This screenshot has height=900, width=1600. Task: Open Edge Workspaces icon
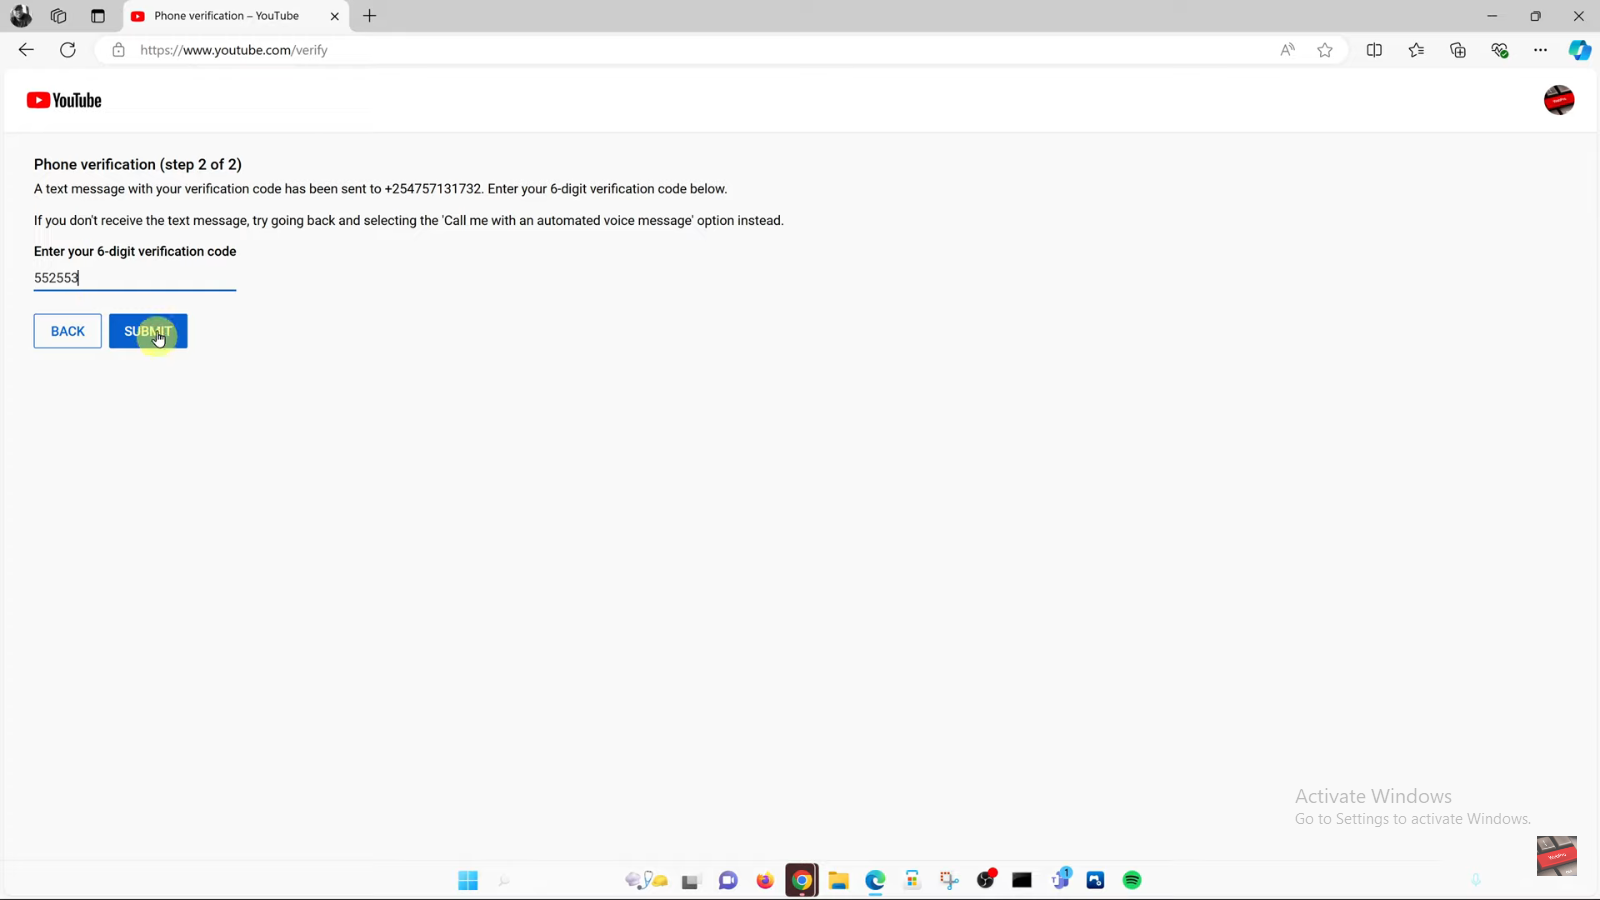coord(59,16)
